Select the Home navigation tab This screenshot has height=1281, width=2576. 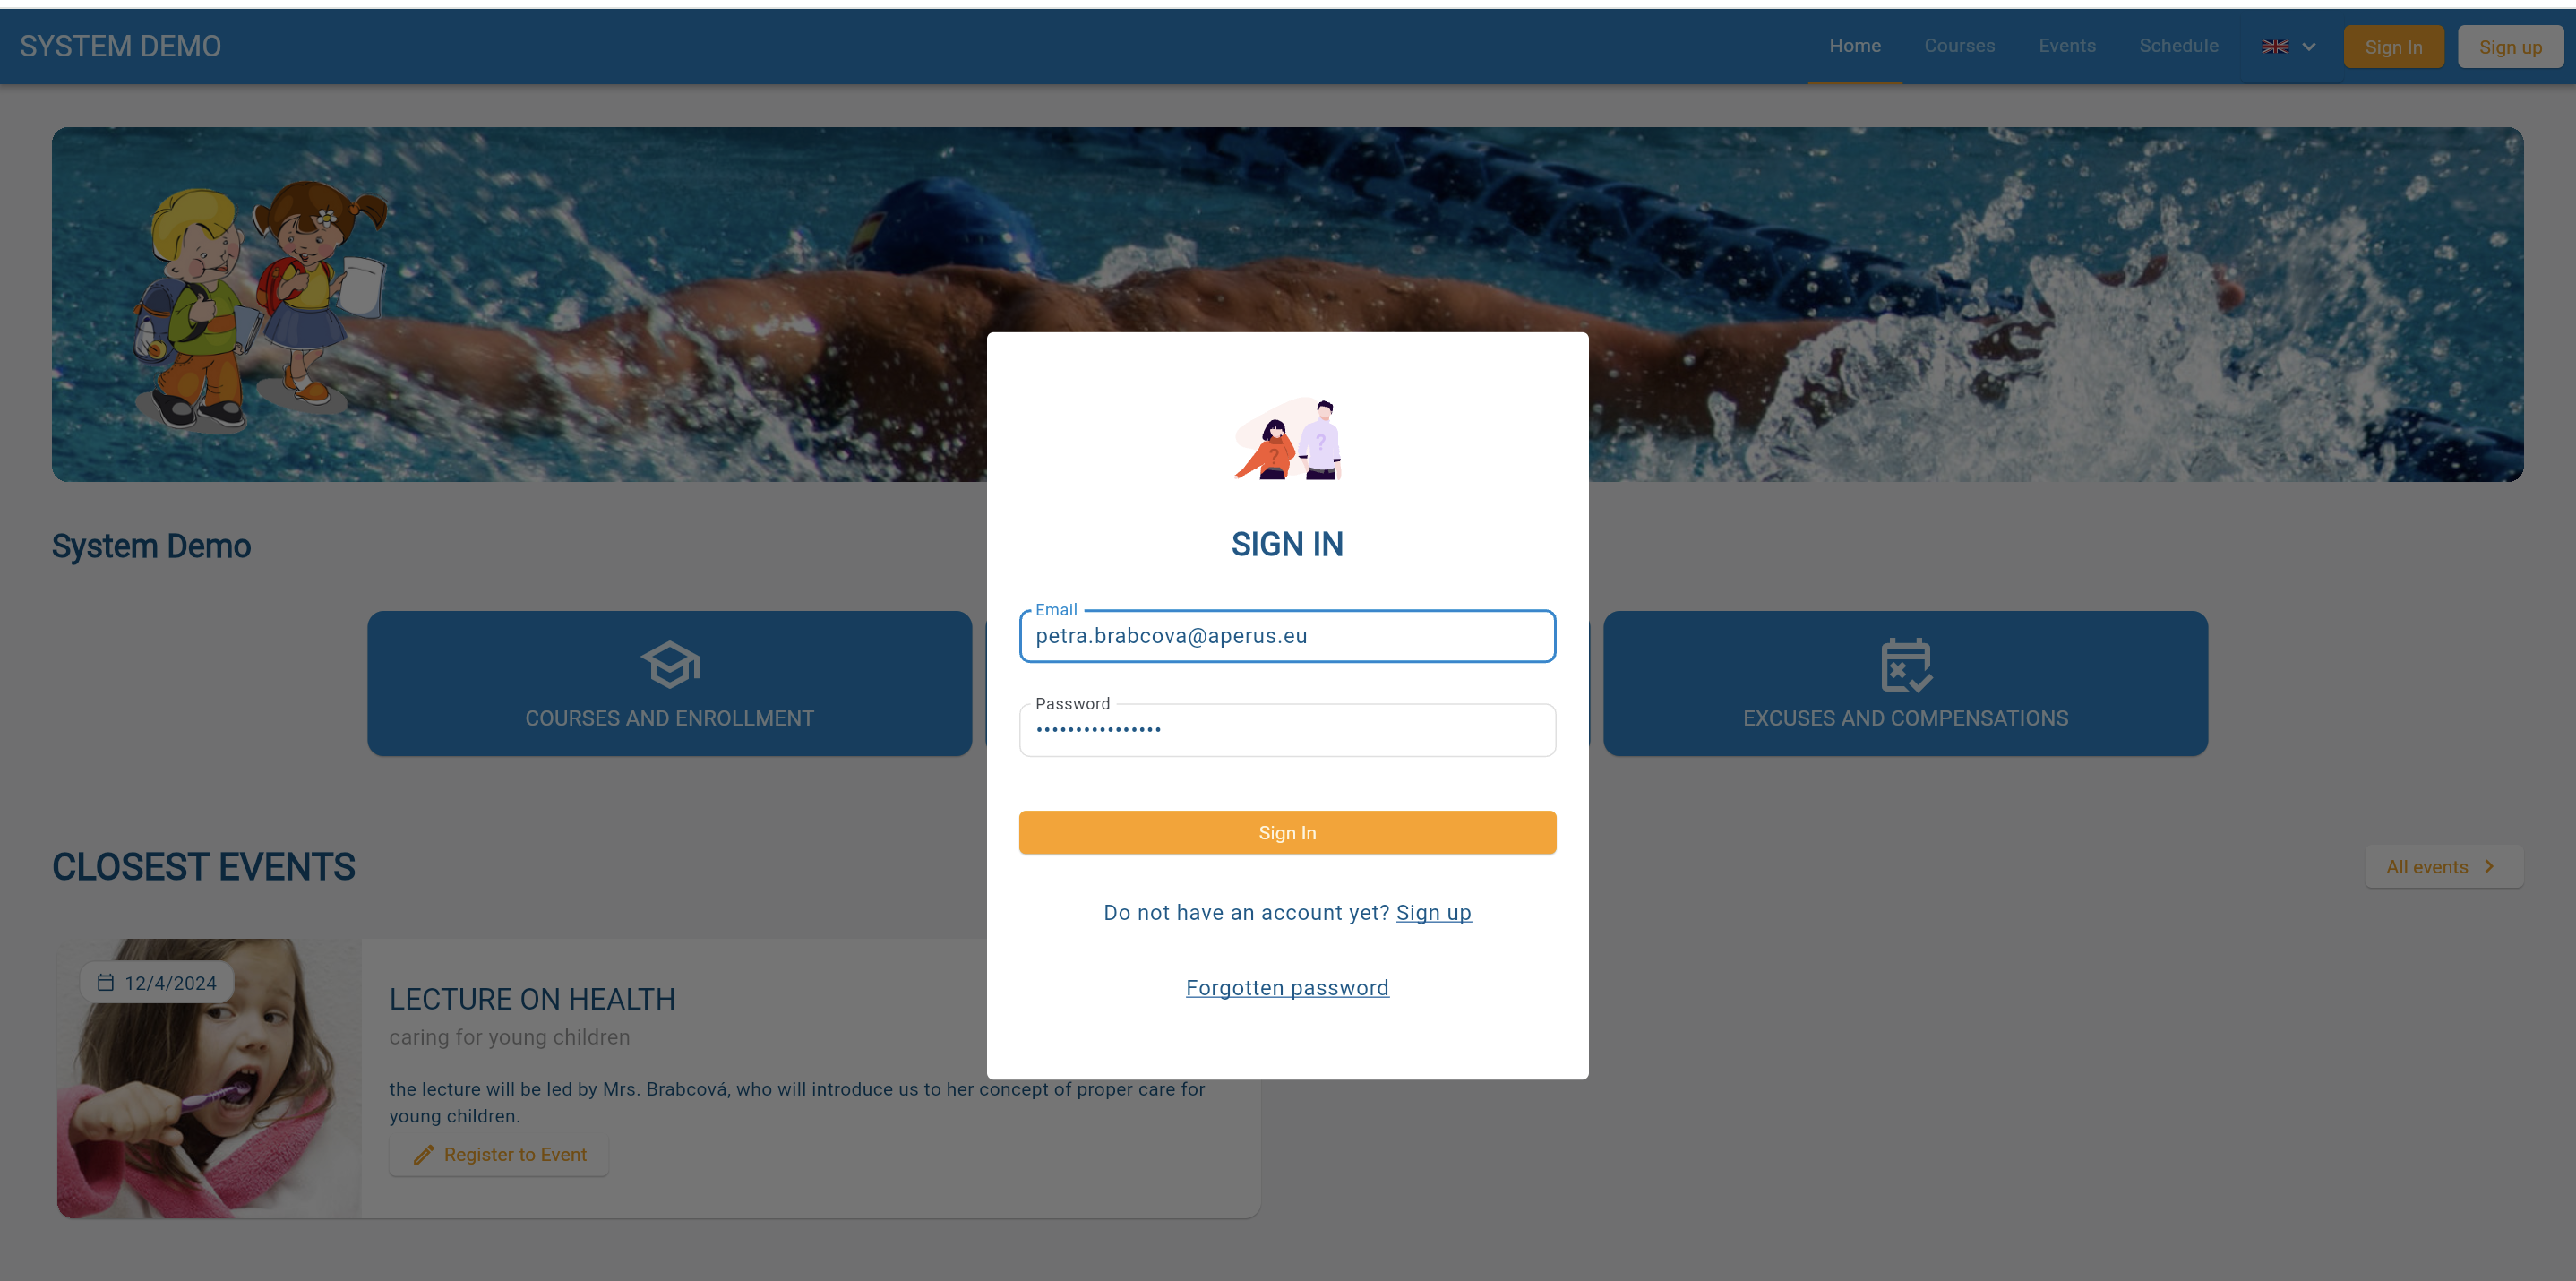click(1855, 45)
